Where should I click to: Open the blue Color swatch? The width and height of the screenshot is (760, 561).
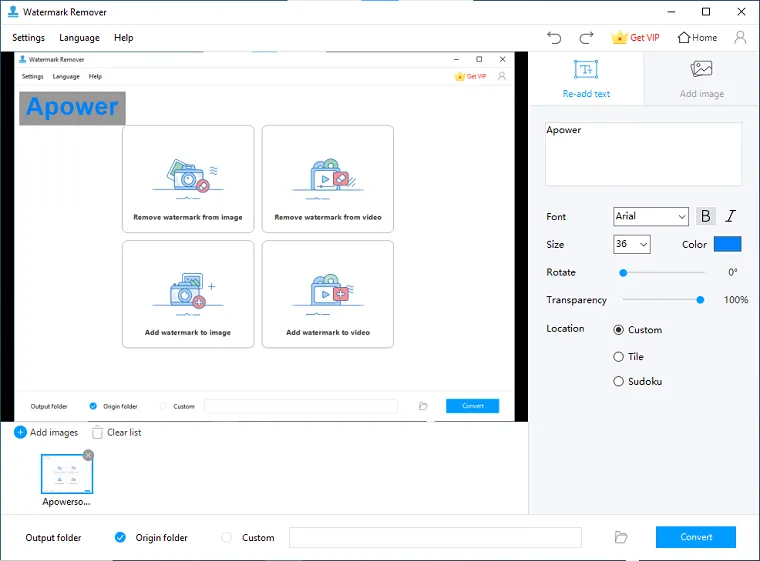[727, 244]
